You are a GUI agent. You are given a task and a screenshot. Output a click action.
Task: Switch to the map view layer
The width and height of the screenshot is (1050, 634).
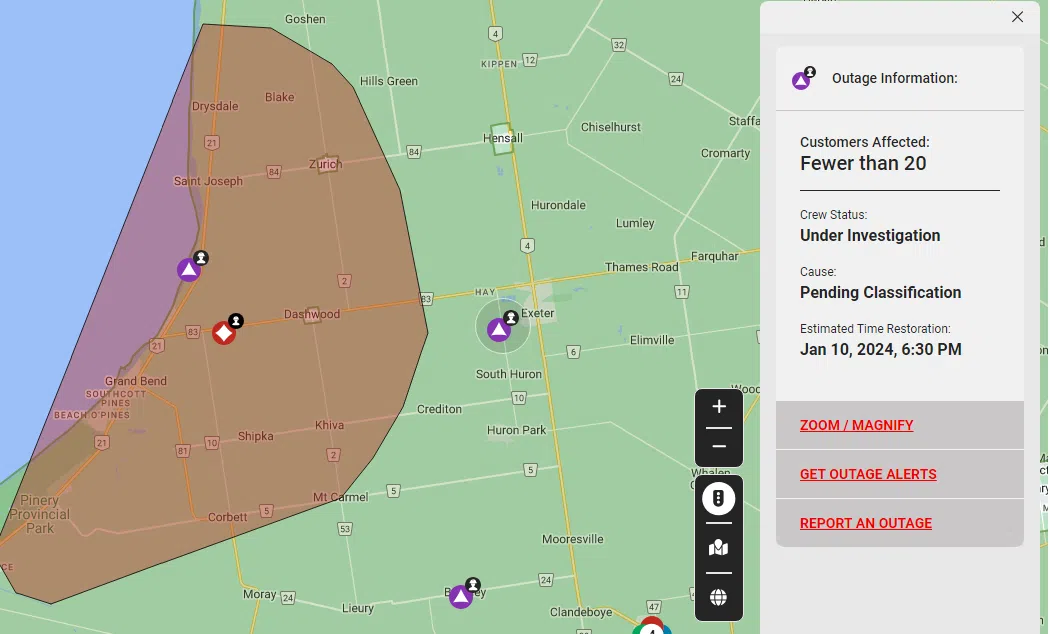(718, 548)
